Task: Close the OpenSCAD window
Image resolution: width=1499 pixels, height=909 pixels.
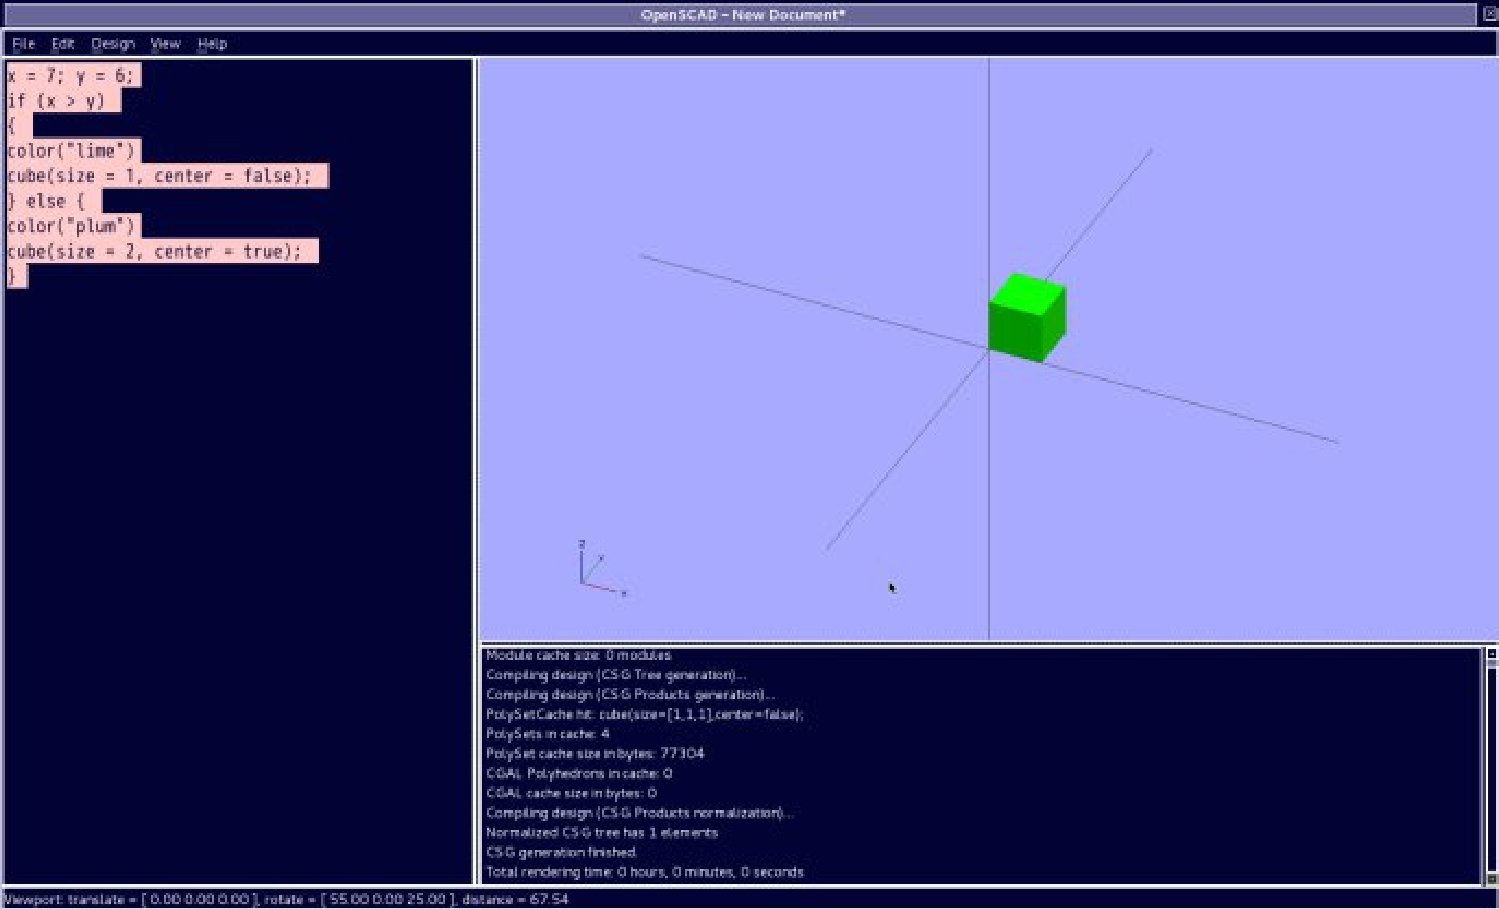Action: point(1489,14)
